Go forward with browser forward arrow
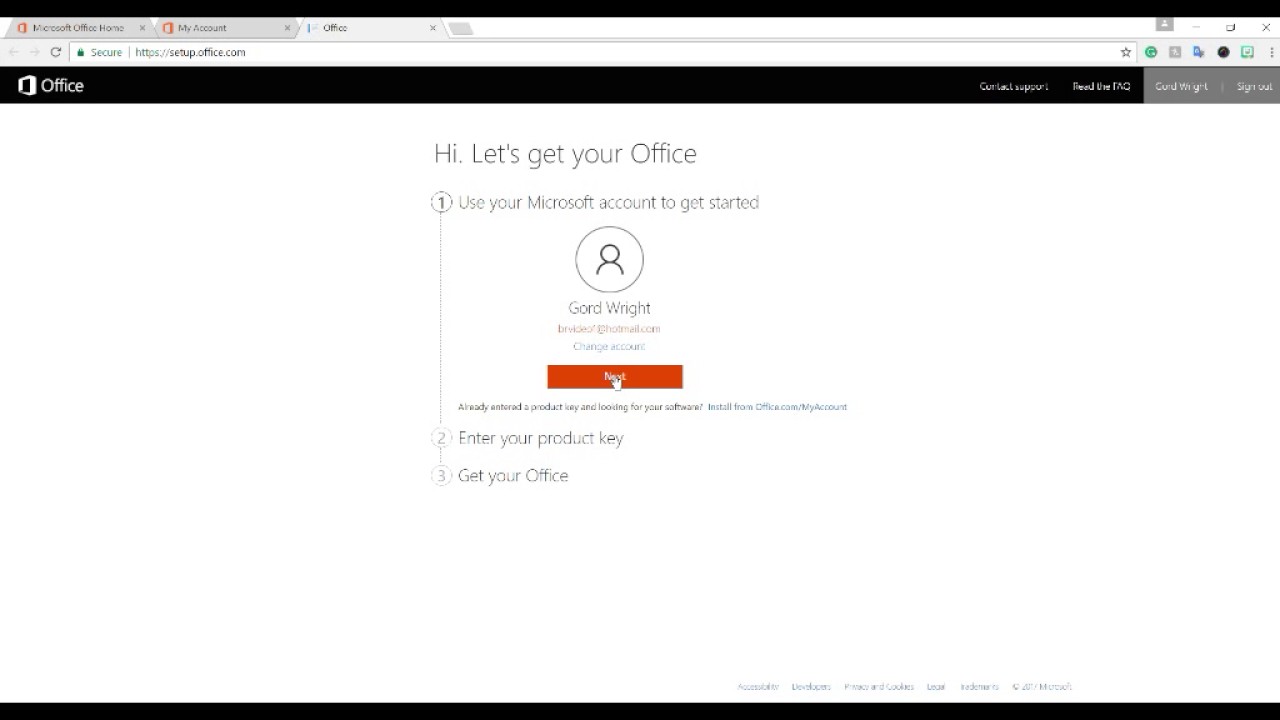1280x720 pixels. [34, 52]
